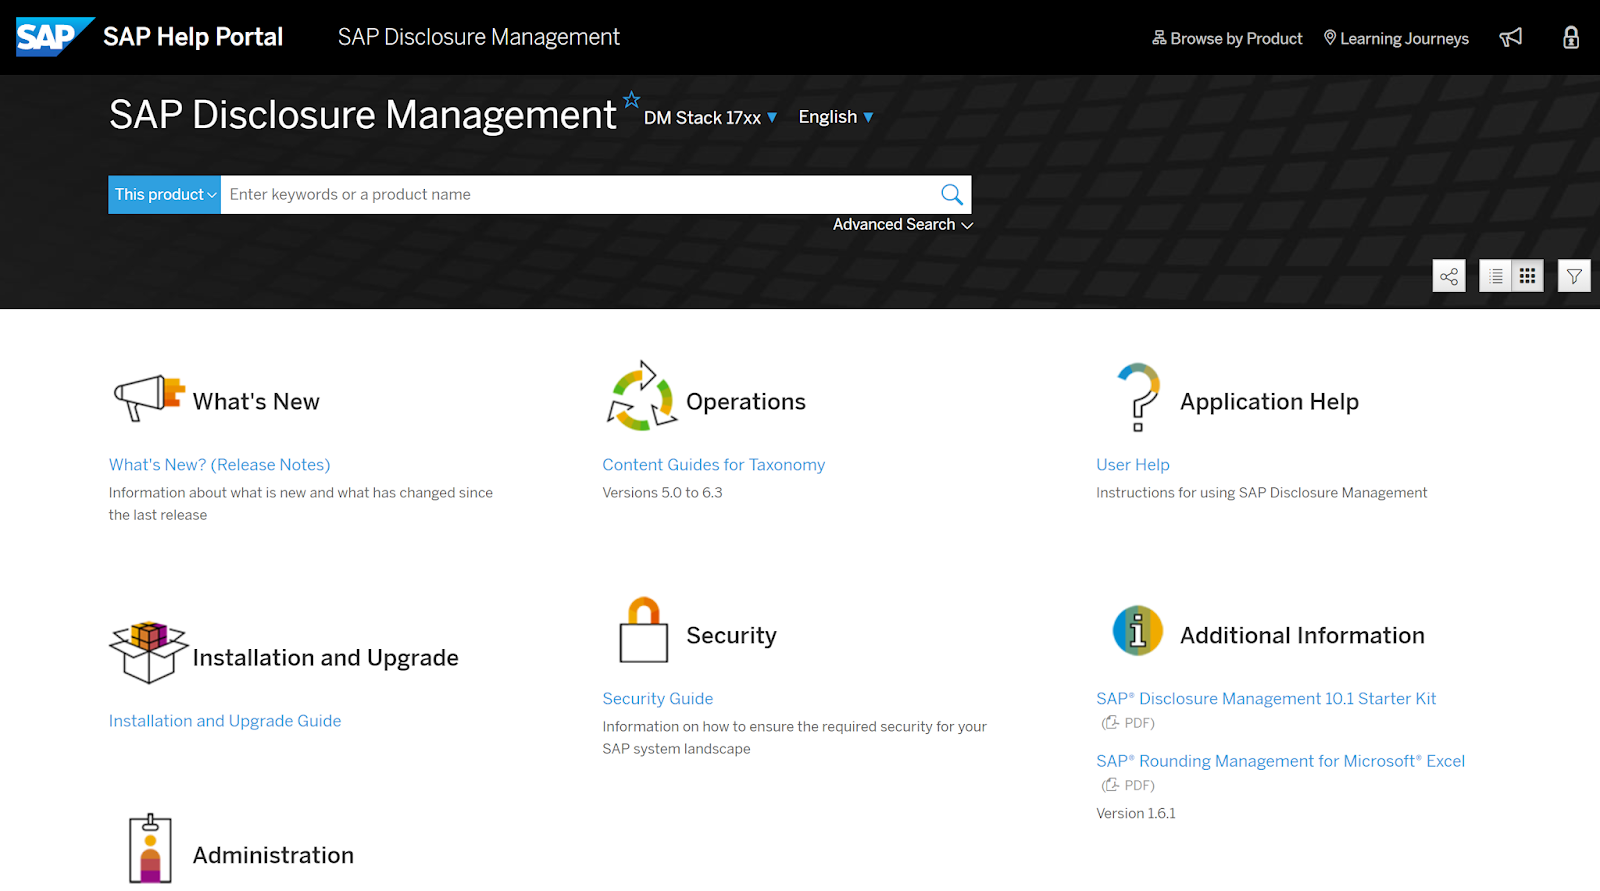Click the Administration section heading

coord(273,856)
